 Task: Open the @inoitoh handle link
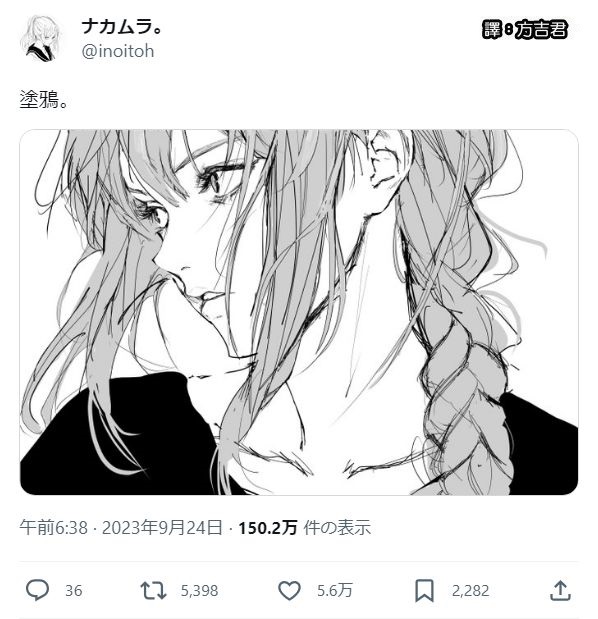click(x=118, y=51)
